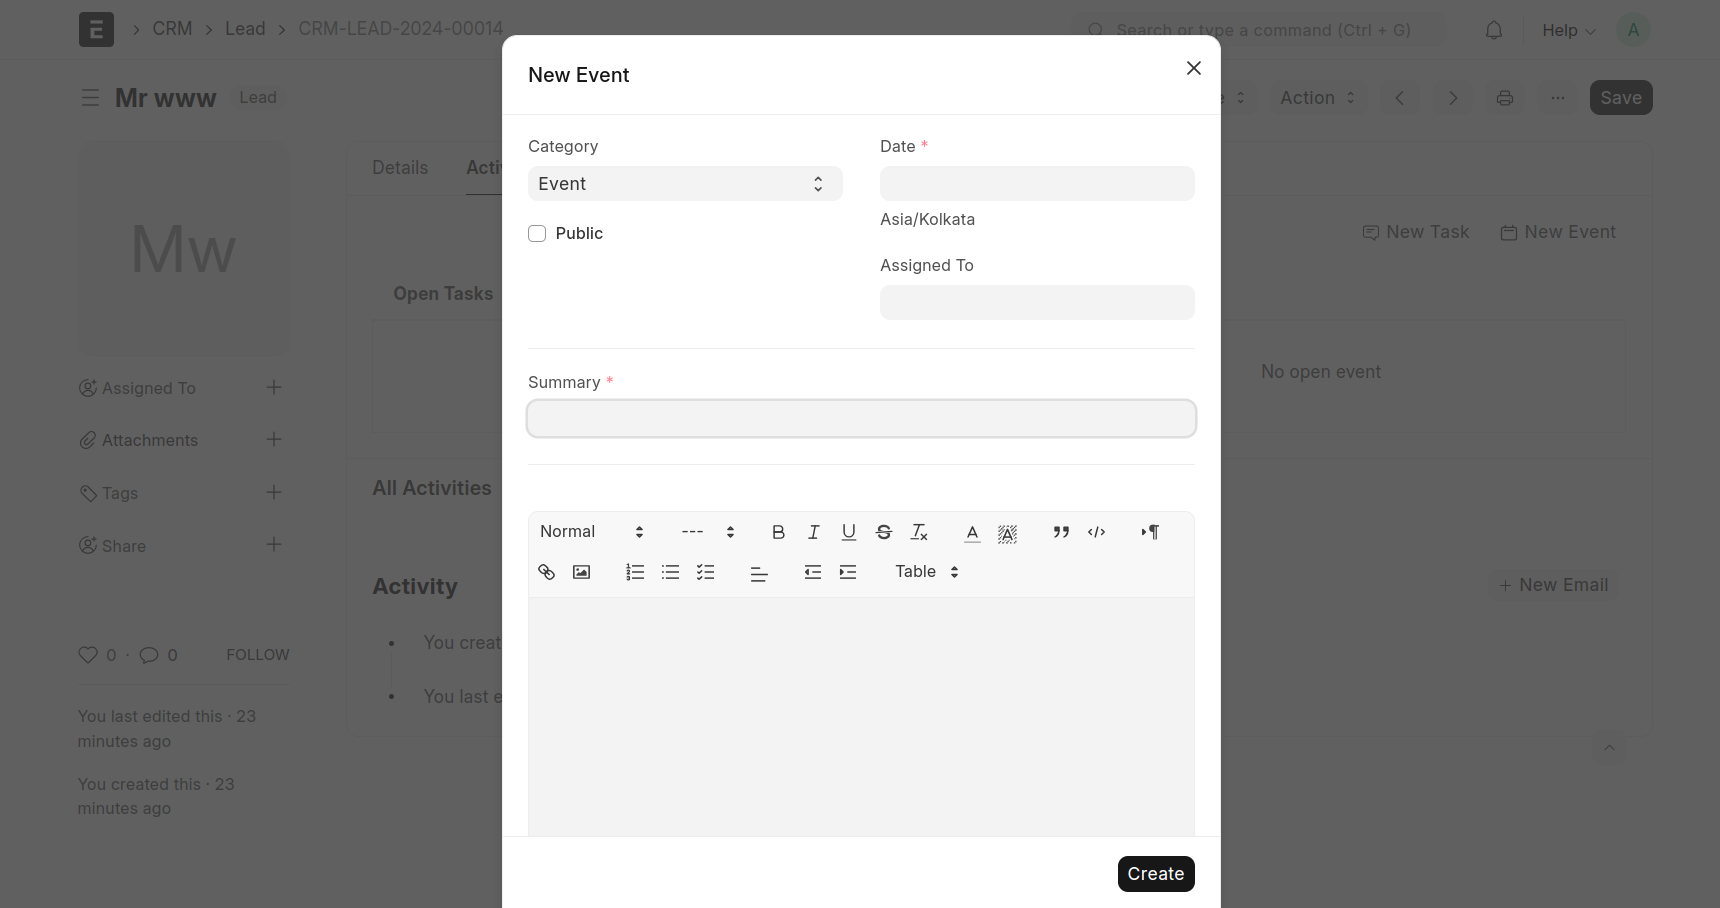The image size is (1720, 908).
Task: Apply italic formatting in the editor
Action: [x=814, y=532]
